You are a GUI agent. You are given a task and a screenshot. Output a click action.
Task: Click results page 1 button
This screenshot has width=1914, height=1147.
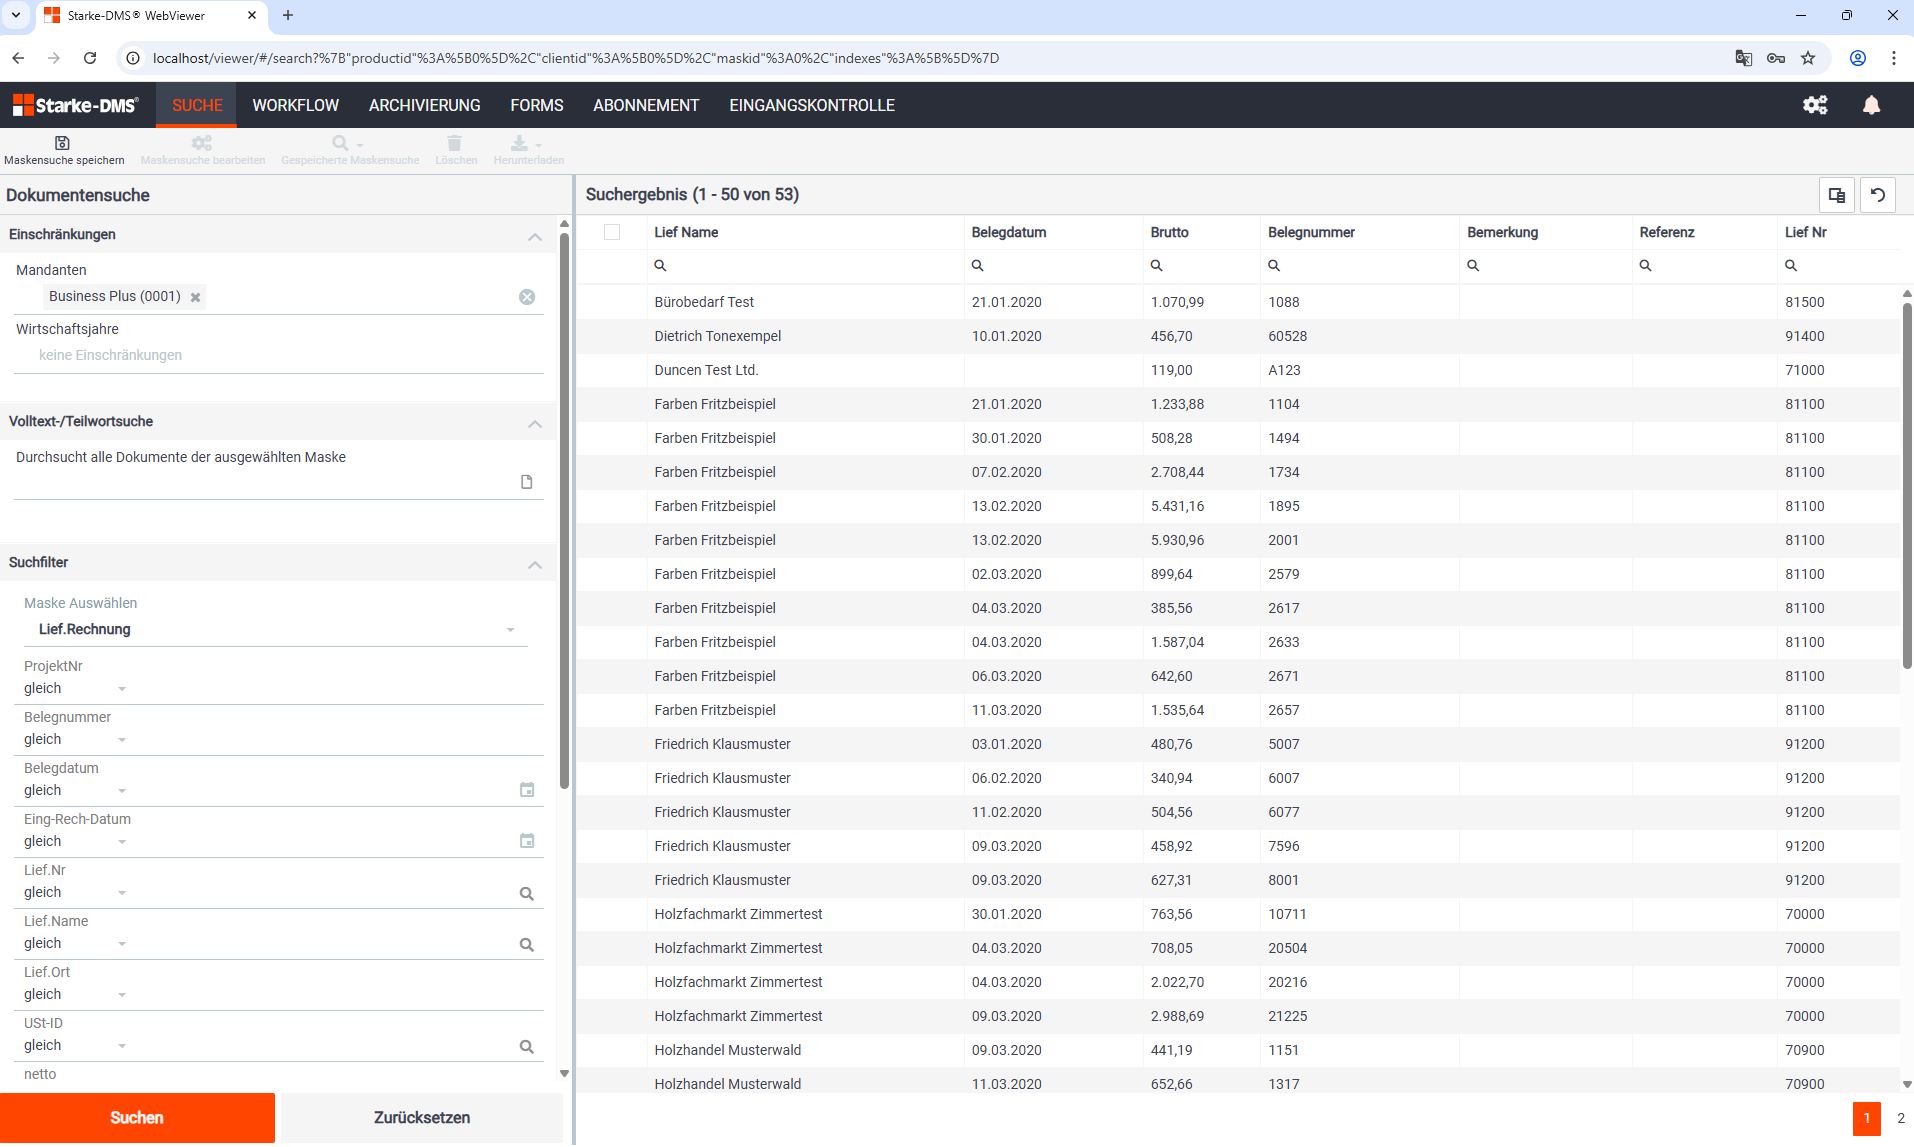tap(1866, 1119)
